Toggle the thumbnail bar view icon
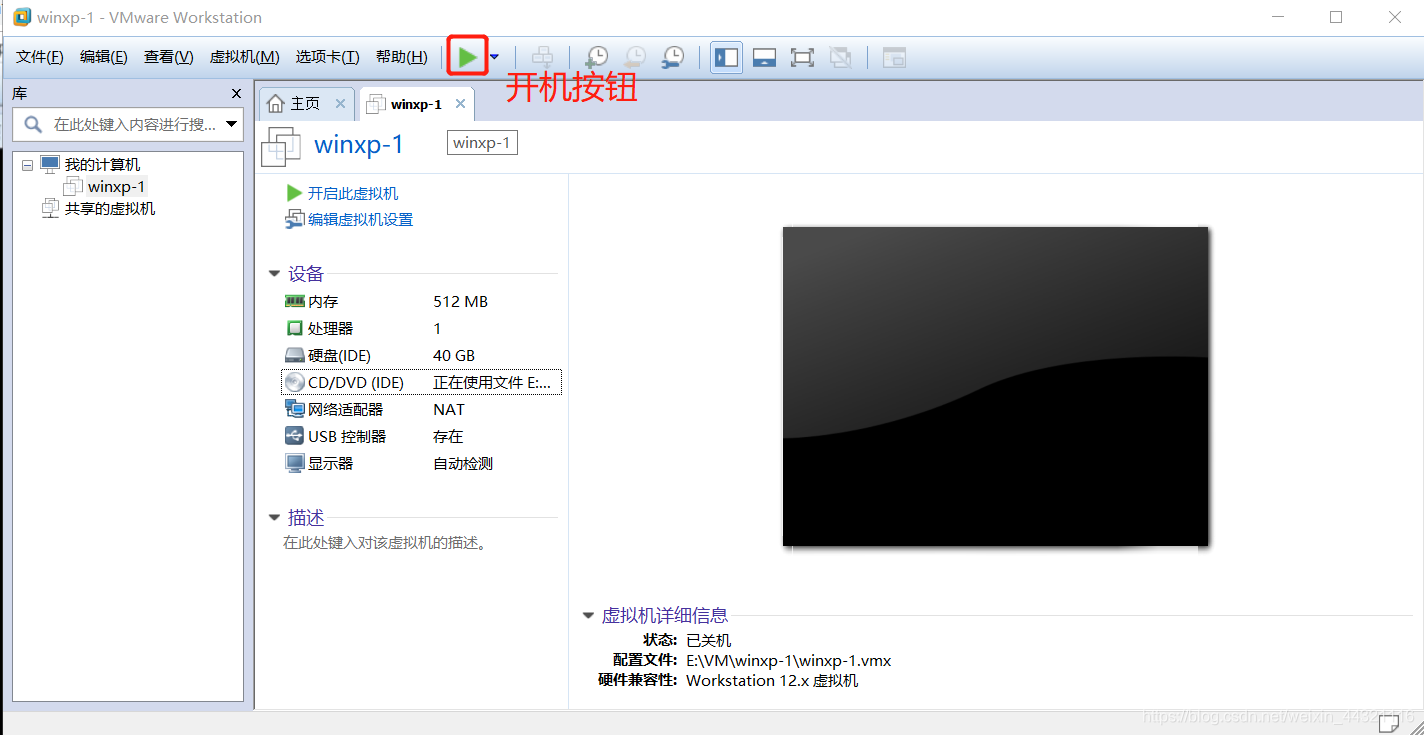Image resolution: width=1424 pixels, height=735 pixels. pos(765,57)
